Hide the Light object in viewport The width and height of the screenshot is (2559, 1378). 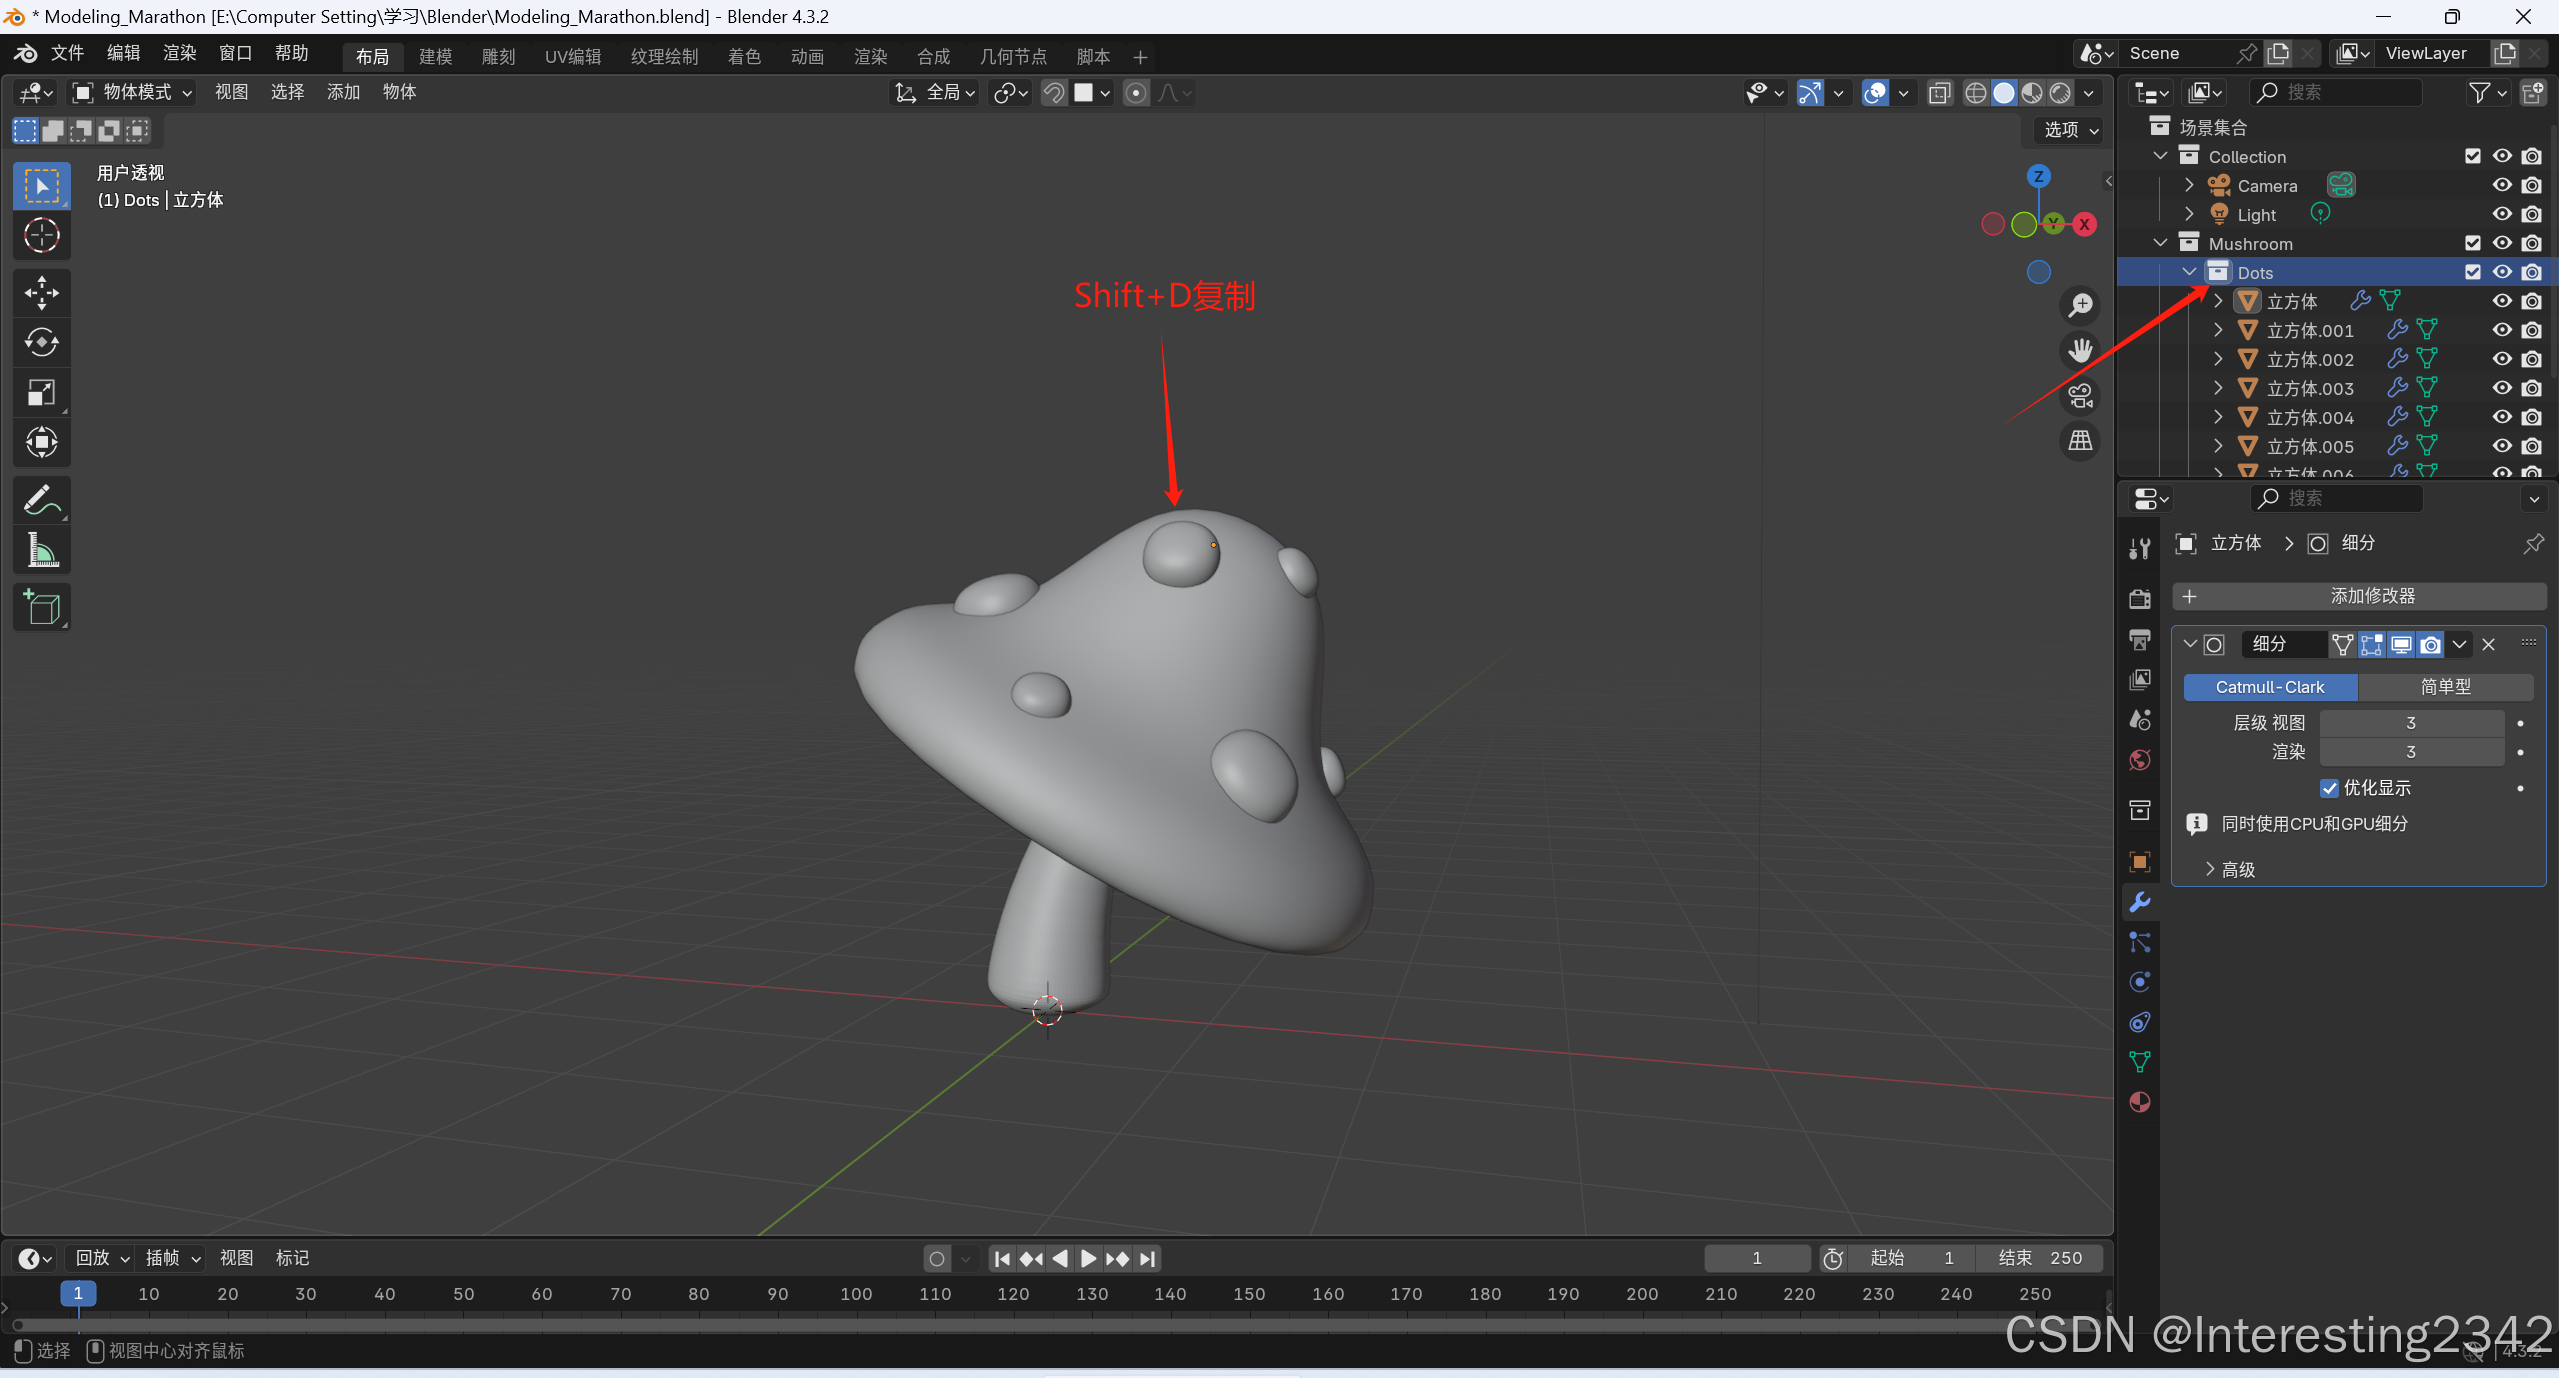(x=2502, y=214)
